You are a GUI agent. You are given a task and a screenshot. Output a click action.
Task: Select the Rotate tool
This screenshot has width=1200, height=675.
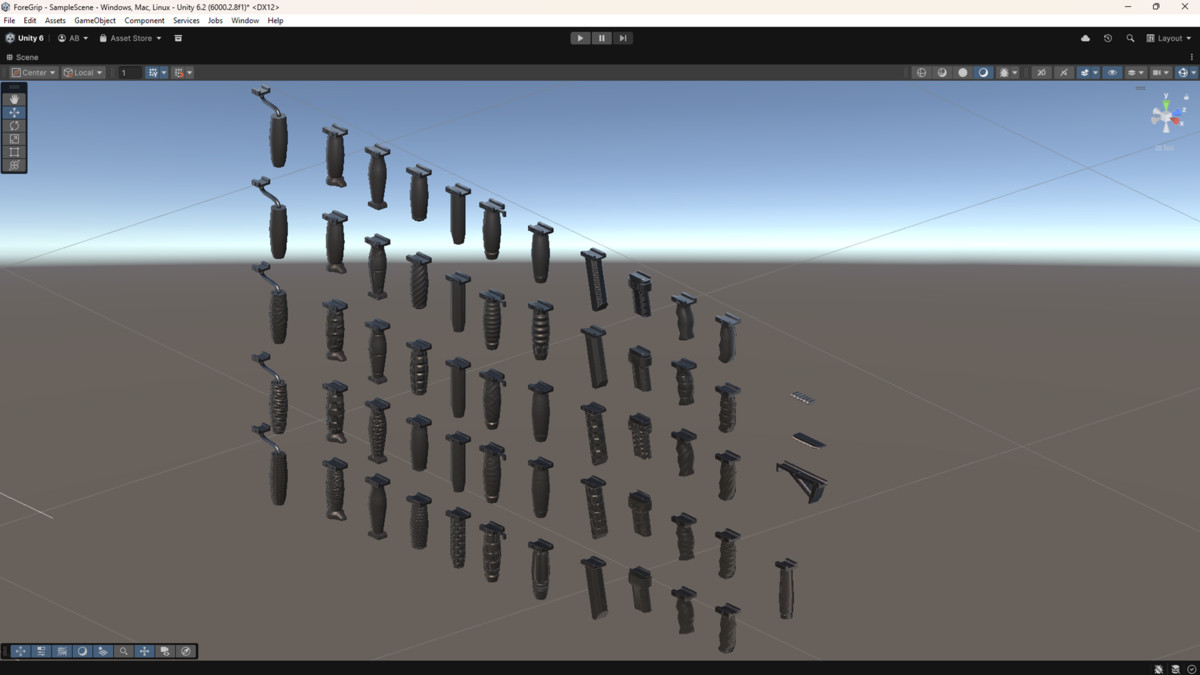pos(13,125)
